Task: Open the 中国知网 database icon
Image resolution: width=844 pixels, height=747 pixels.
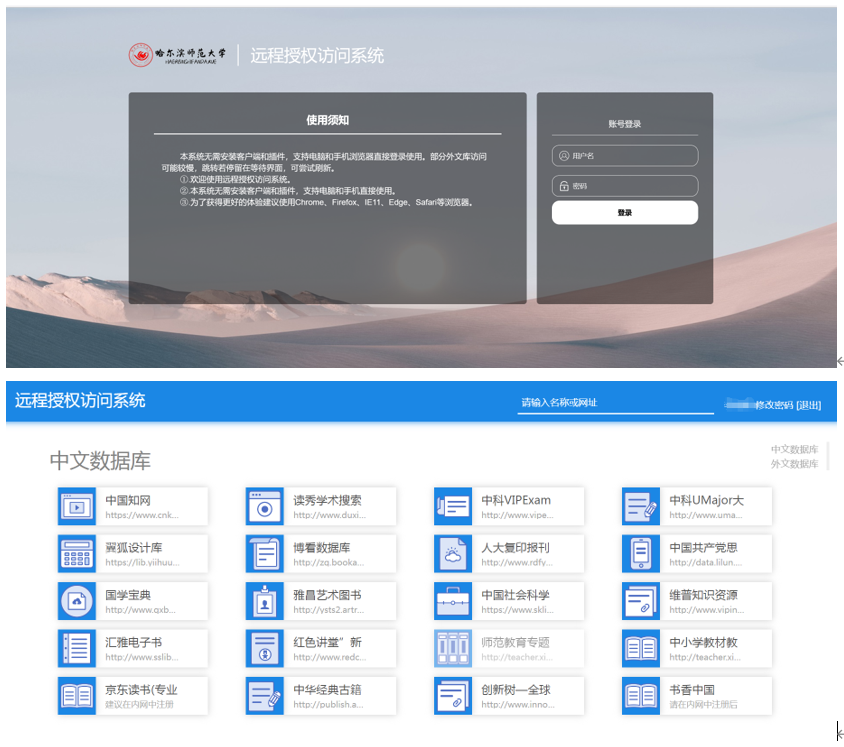Action: tap(77, 506)
